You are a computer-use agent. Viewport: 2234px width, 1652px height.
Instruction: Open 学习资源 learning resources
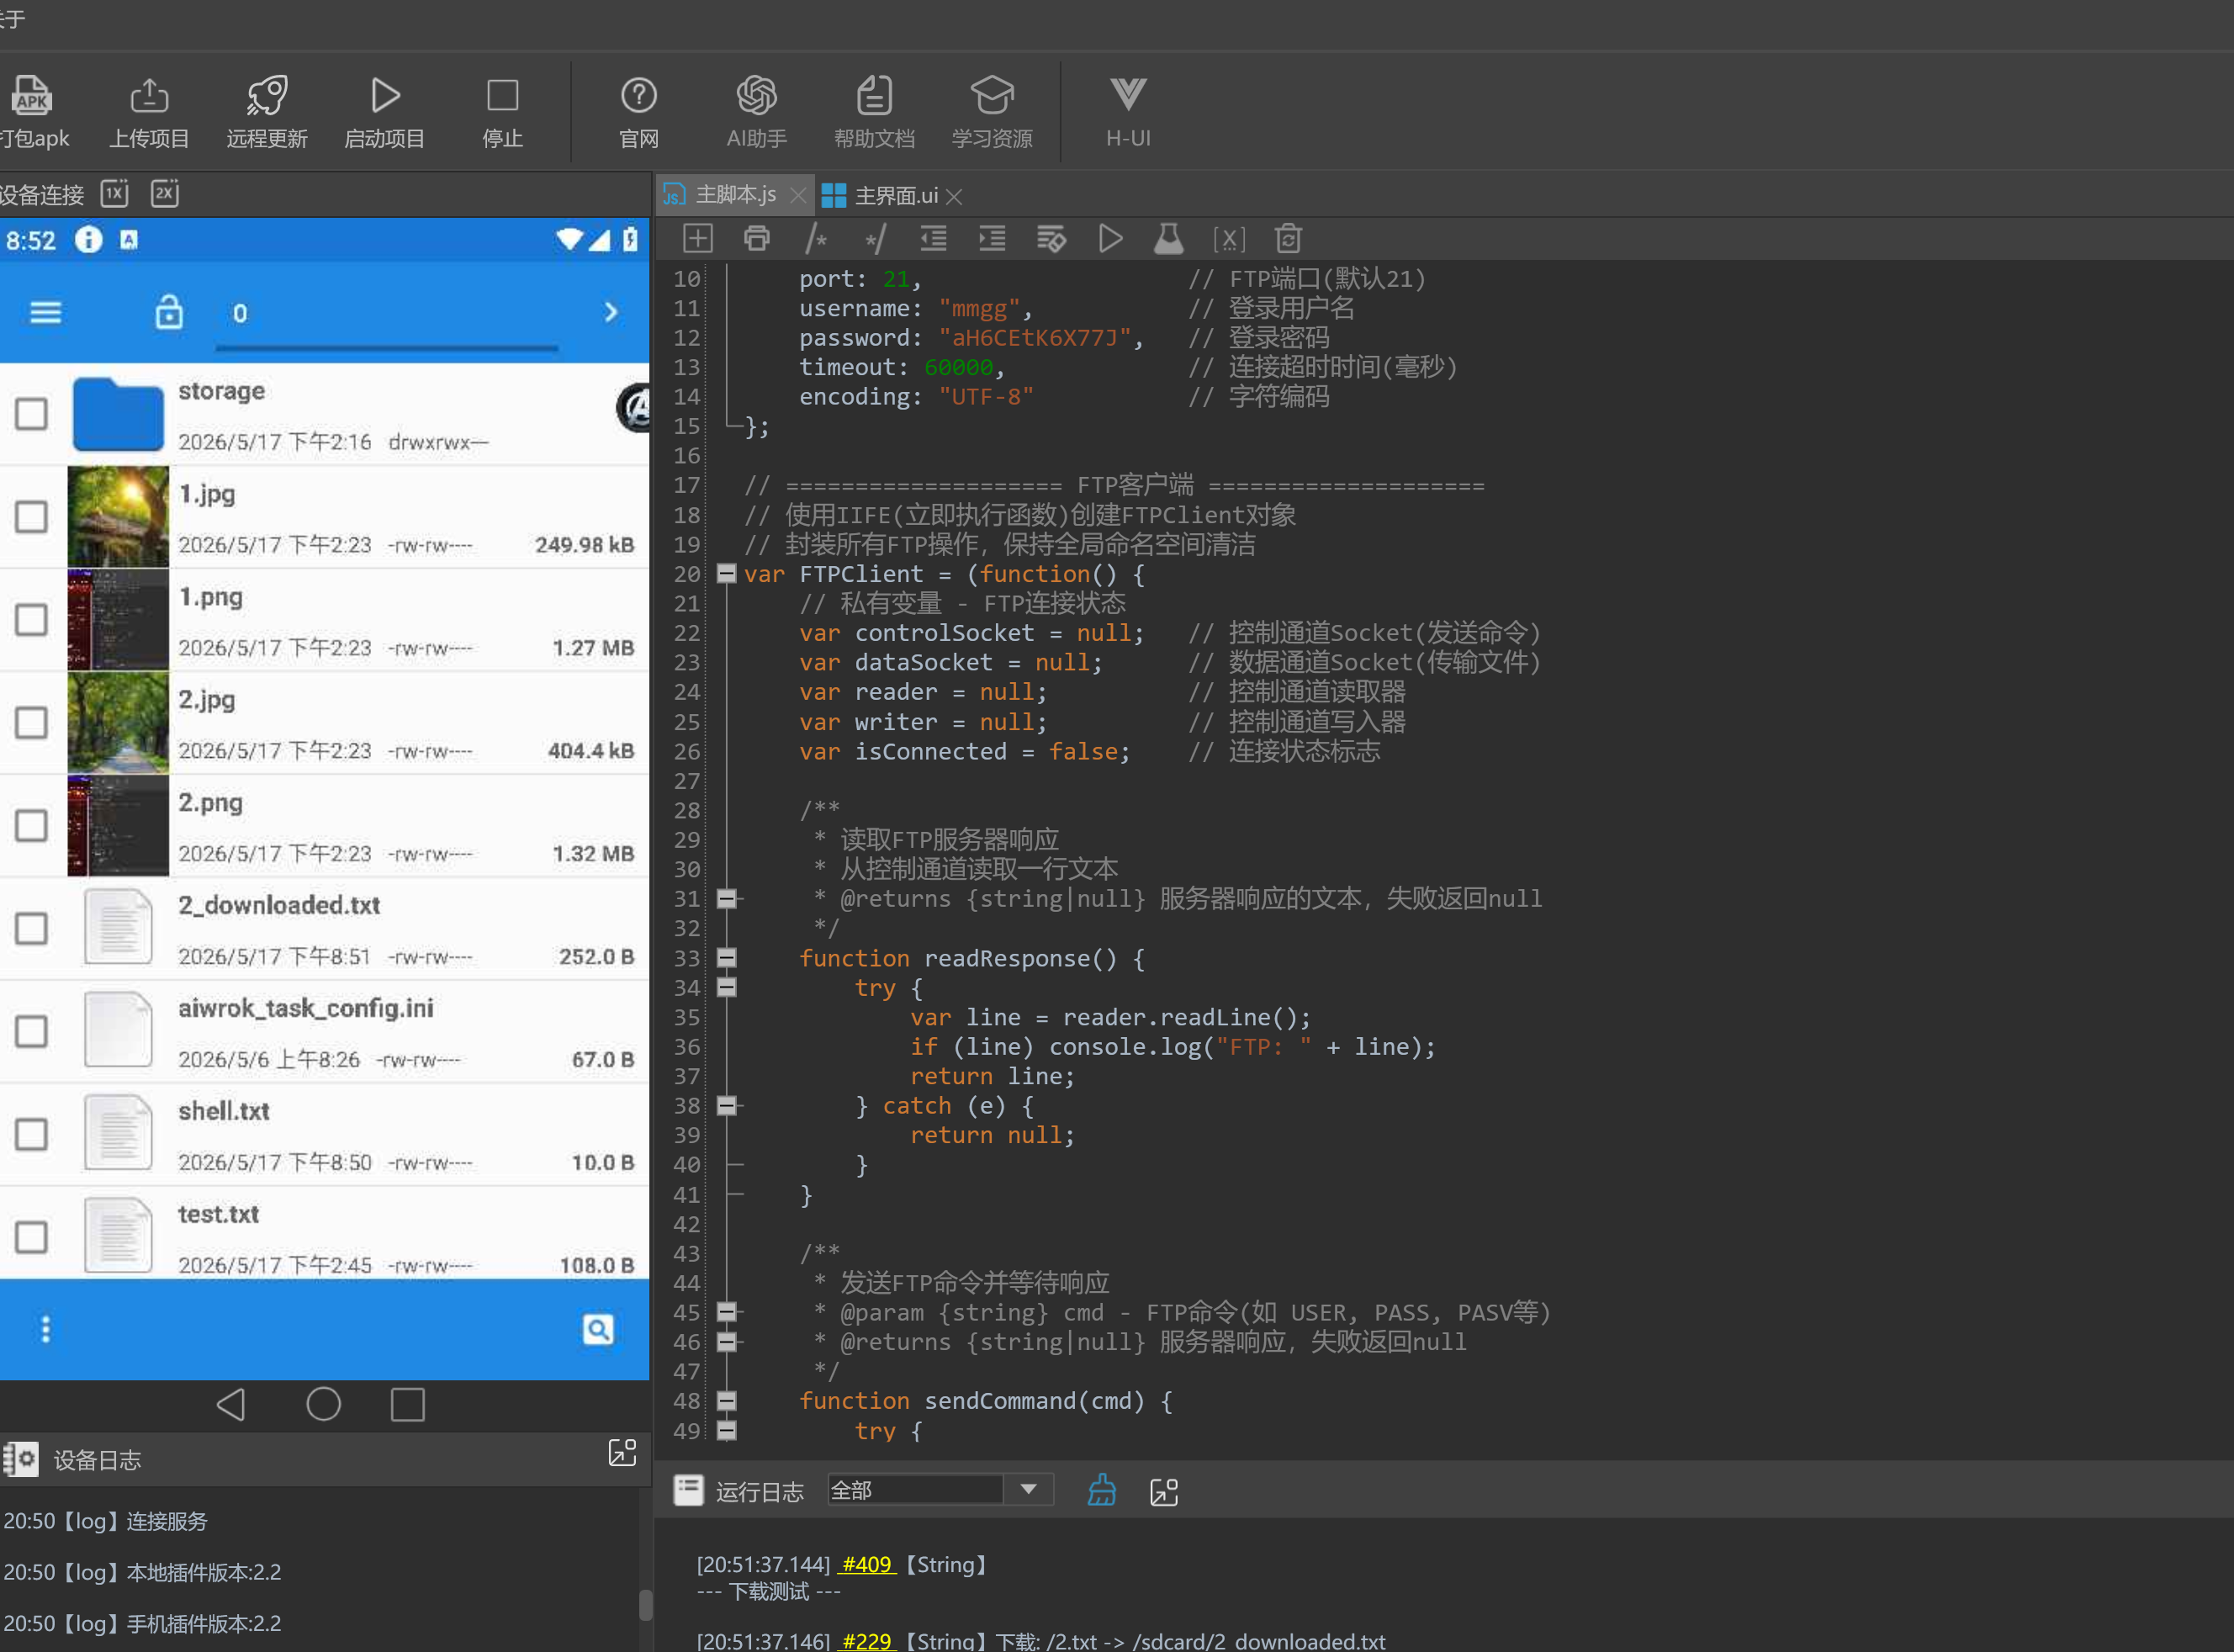pos(992,113)
